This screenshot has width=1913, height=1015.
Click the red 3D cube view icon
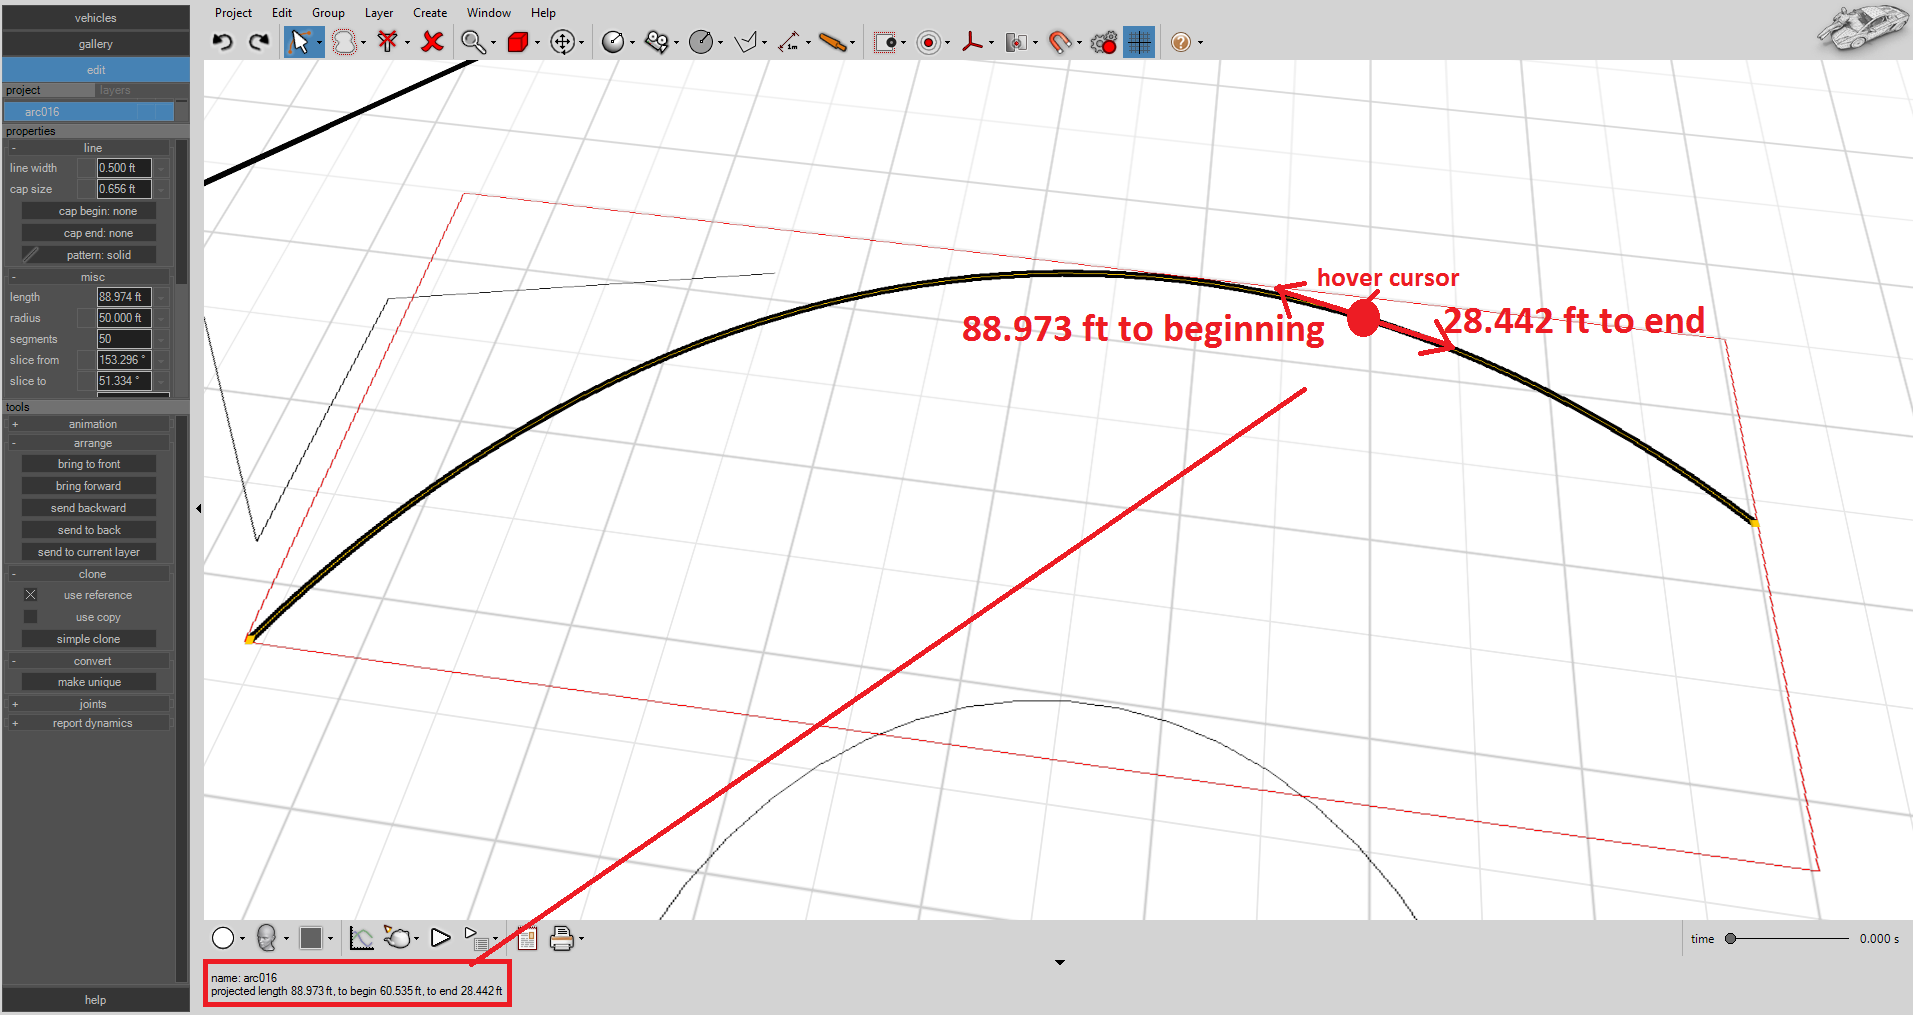pyautogui.click(x=518, y=42)
